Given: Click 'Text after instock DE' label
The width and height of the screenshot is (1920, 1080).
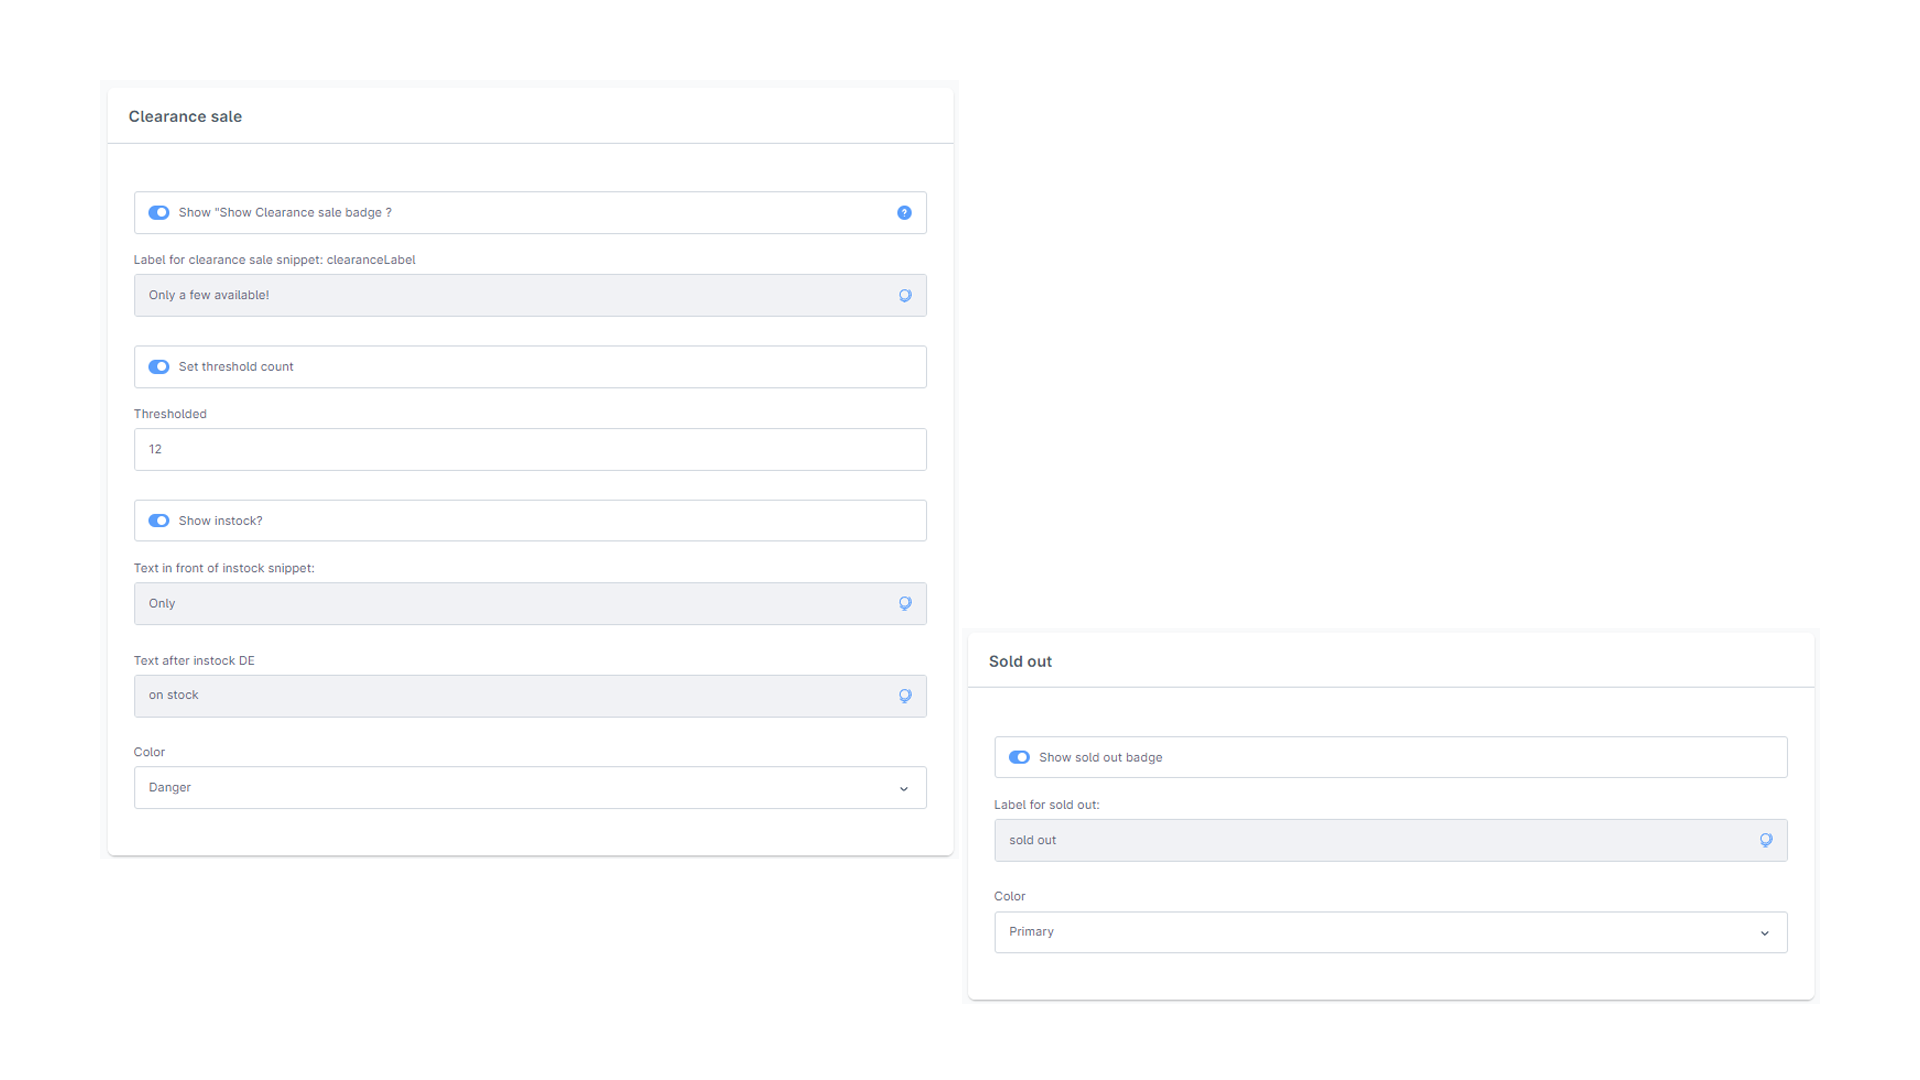Looking at the screenshot, I should coord(194,661).
